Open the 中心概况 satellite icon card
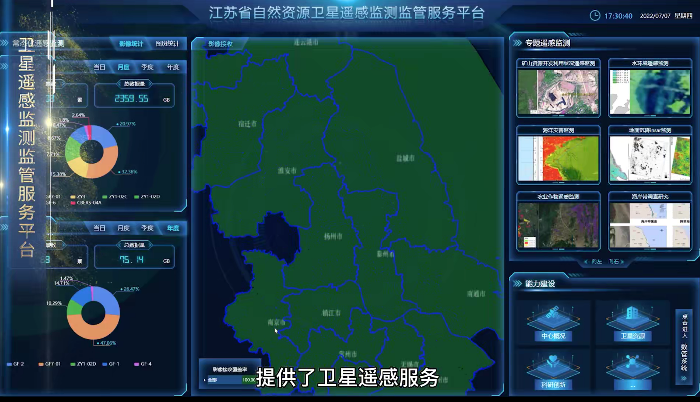 554,323
